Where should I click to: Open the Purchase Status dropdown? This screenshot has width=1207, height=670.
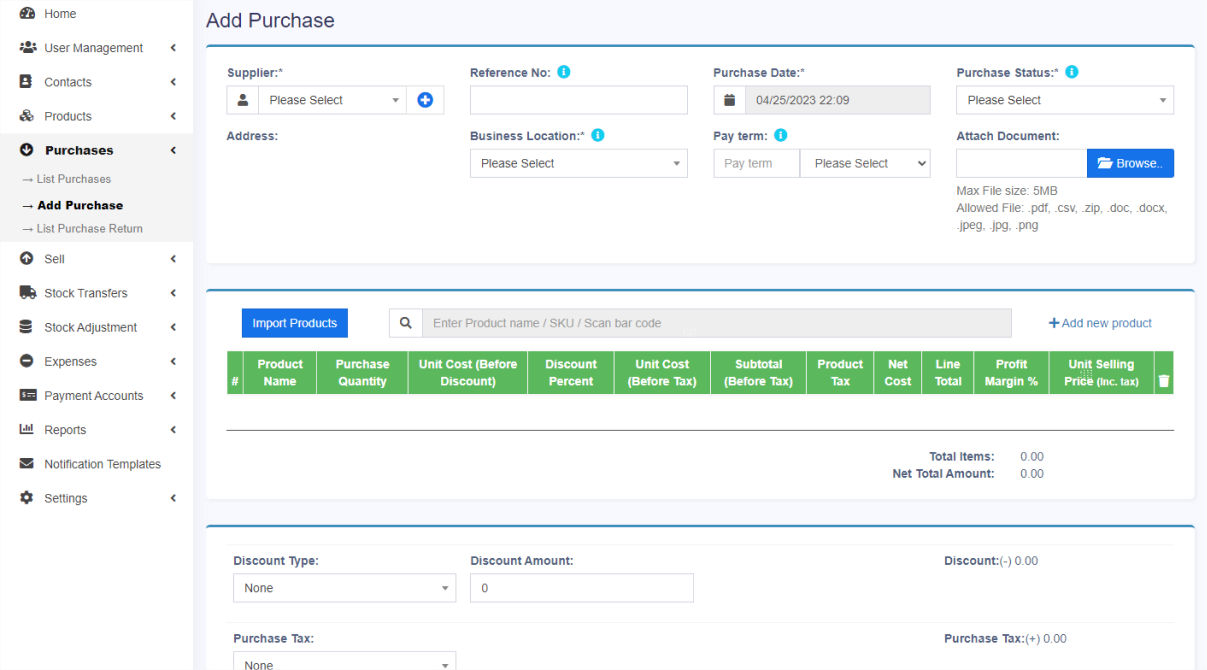click(1064, 100)
